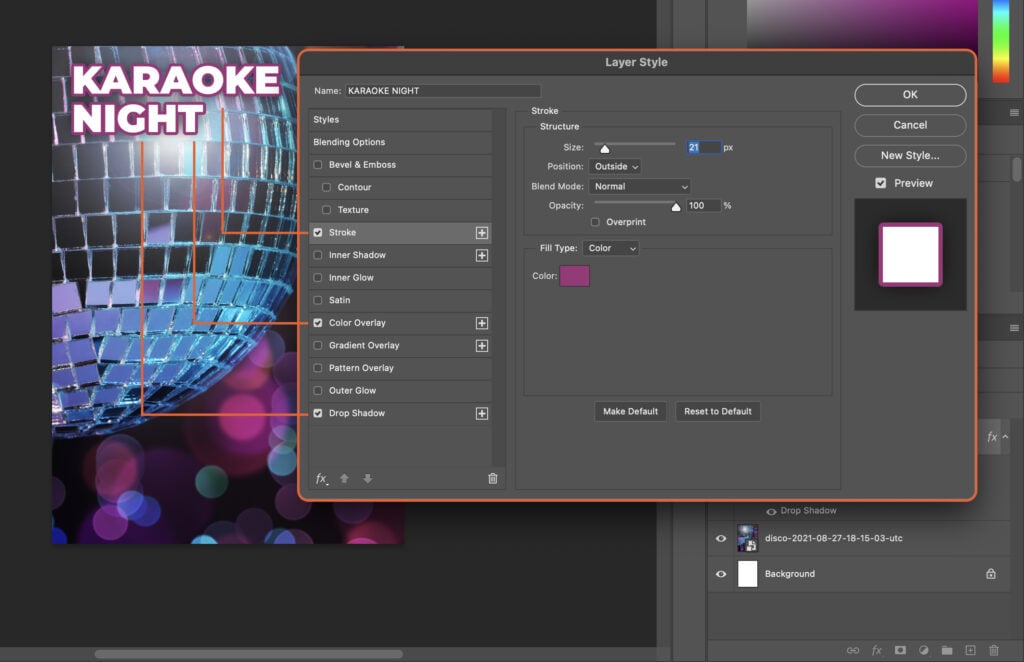Click the Make Default button
The image size is (1024, 662).
tap(630, 411)
